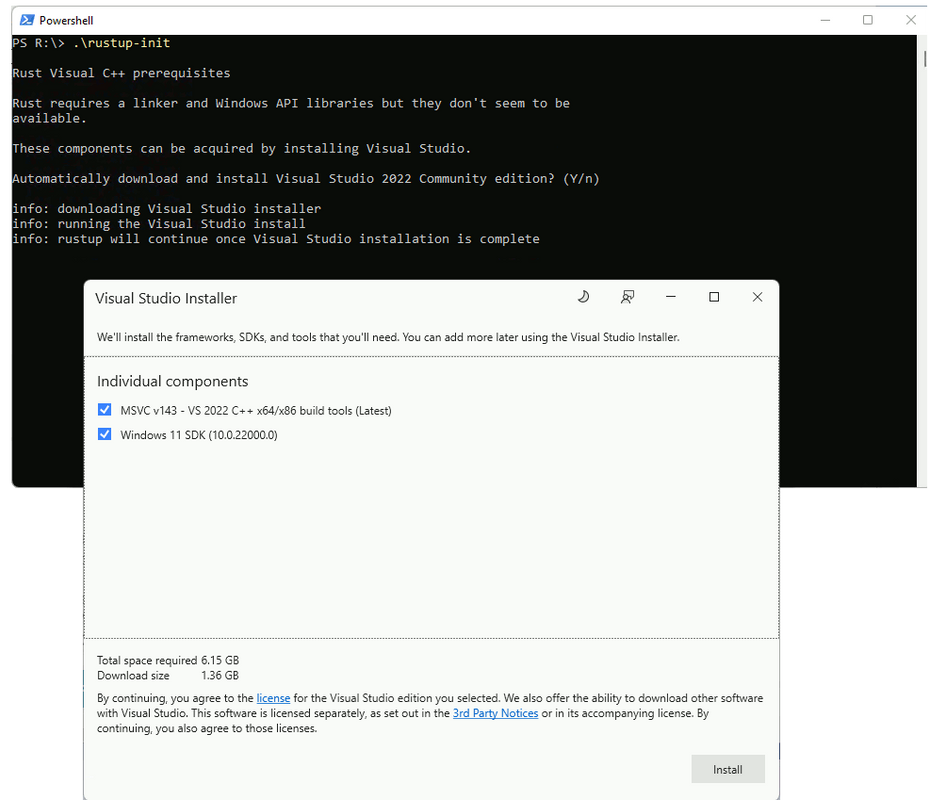Close the Visual Studio Installer window

(x=757, y=297)
